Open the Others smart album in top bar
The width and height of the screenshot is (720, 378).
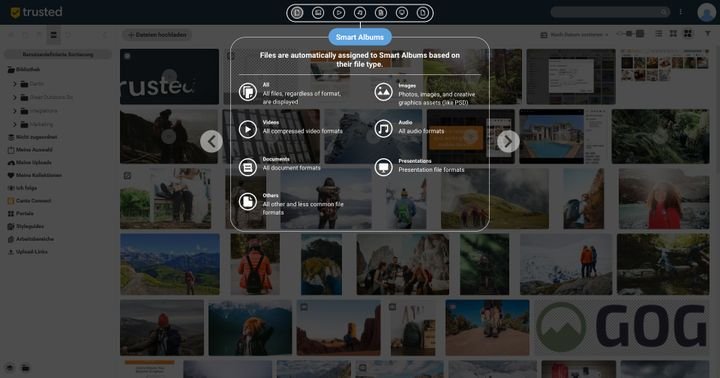423,13
